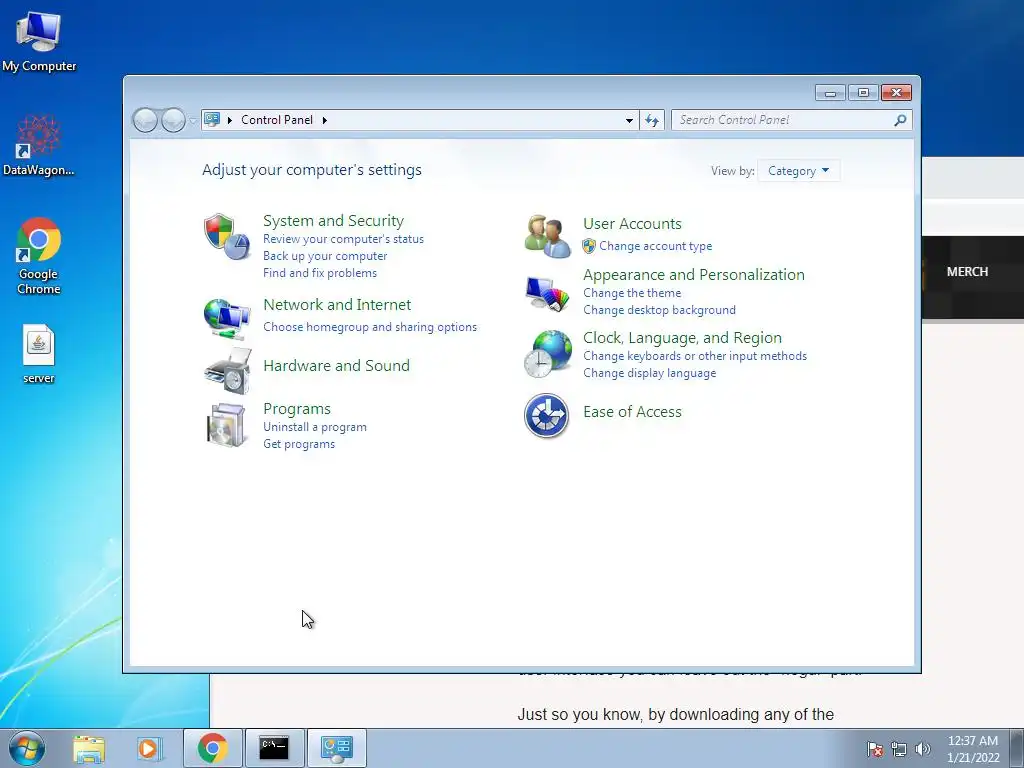
Task: Click Change account type link
Action: (x=656, y=246)
